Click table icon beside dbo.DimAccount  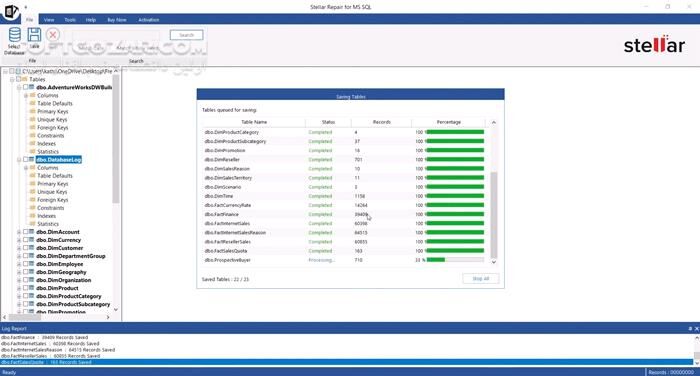click(x=32, y=232)
